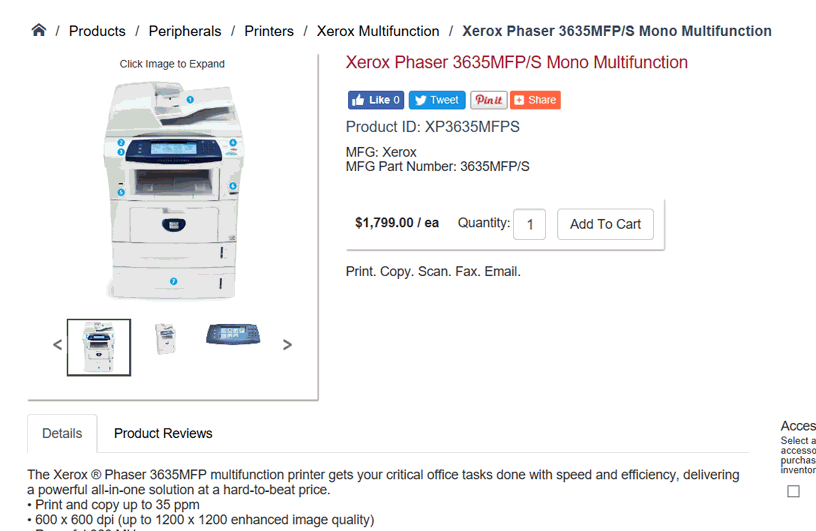Screen dimensions: 816x531
Task: Focus the Quantity input field
Action: 529,224
